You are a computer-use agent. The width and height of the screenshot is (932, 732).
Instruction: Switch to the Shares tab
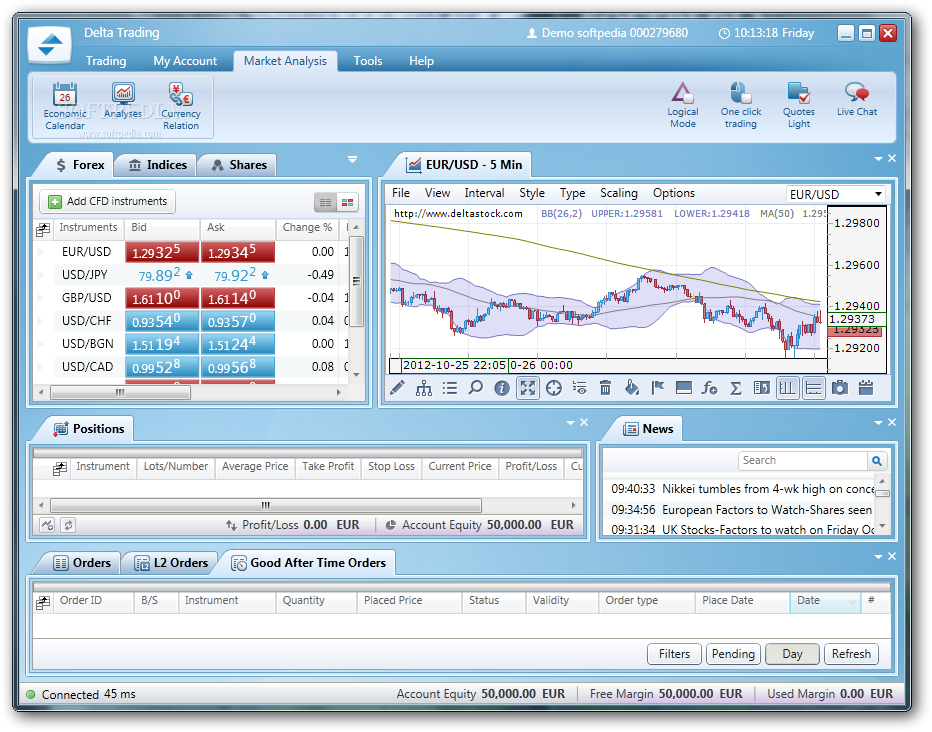(x=239, y=165)
